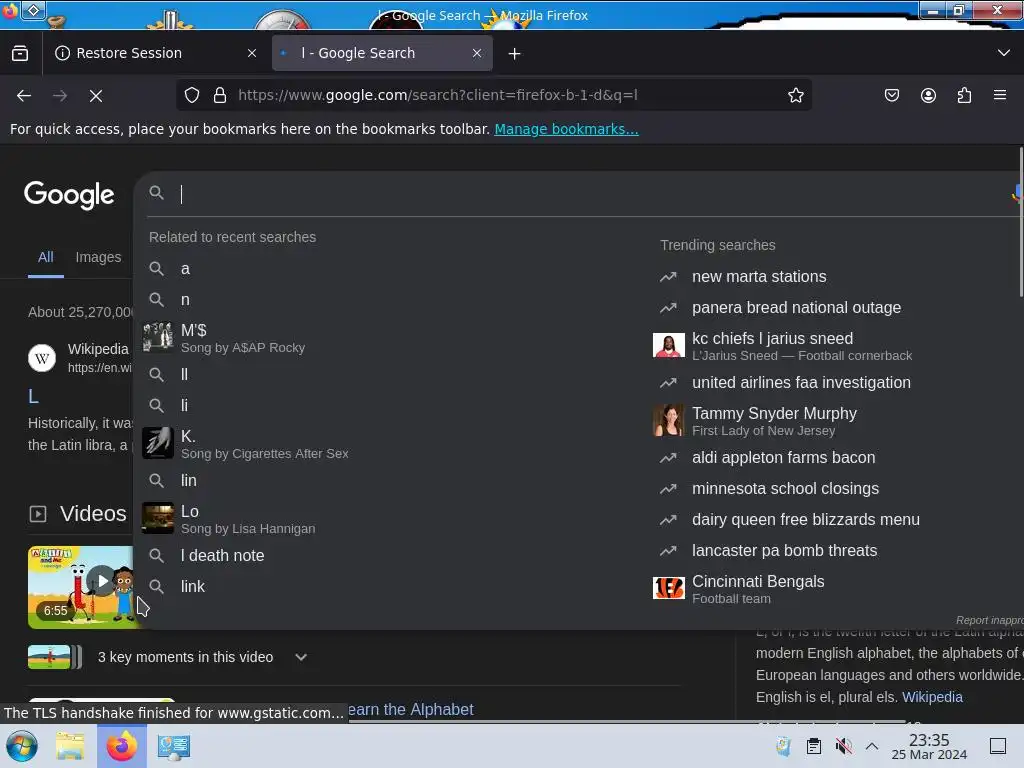Click Report inappropriate predictions link
Screen dimensions: 1024x768
(989, 620)
